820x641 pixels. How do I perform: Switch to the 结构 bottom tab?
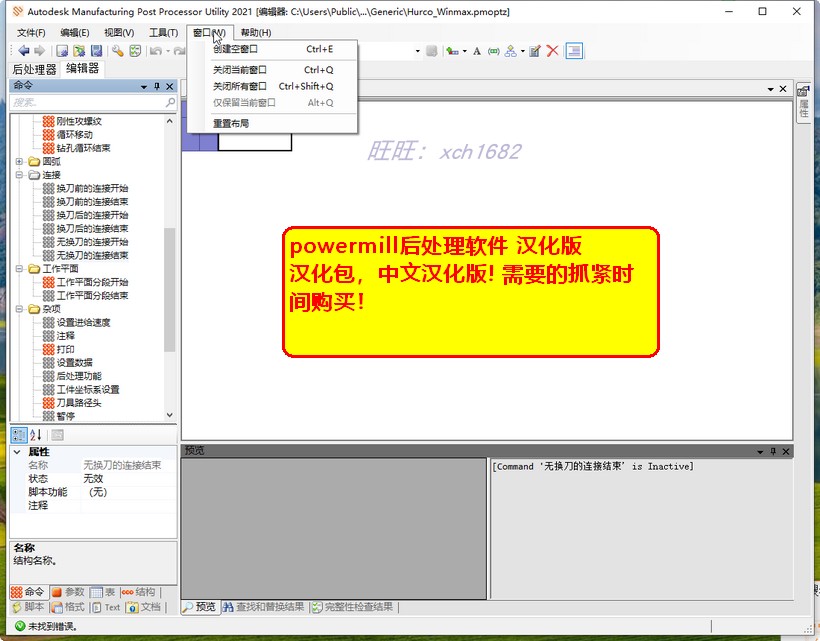coord(139,592)
